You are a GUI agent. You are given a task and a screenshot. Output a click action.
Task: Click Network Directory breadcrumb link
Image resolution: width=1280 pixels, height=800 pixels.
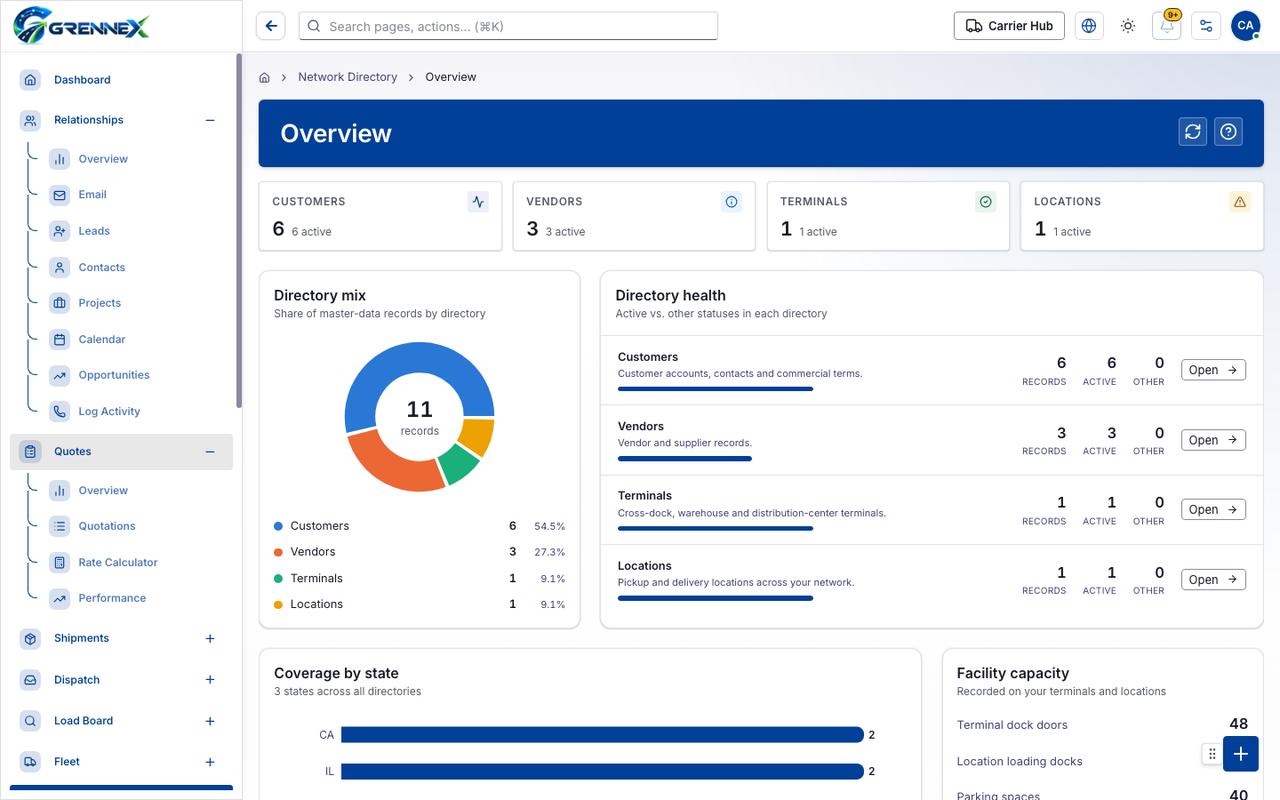click(x=347, y=77)
